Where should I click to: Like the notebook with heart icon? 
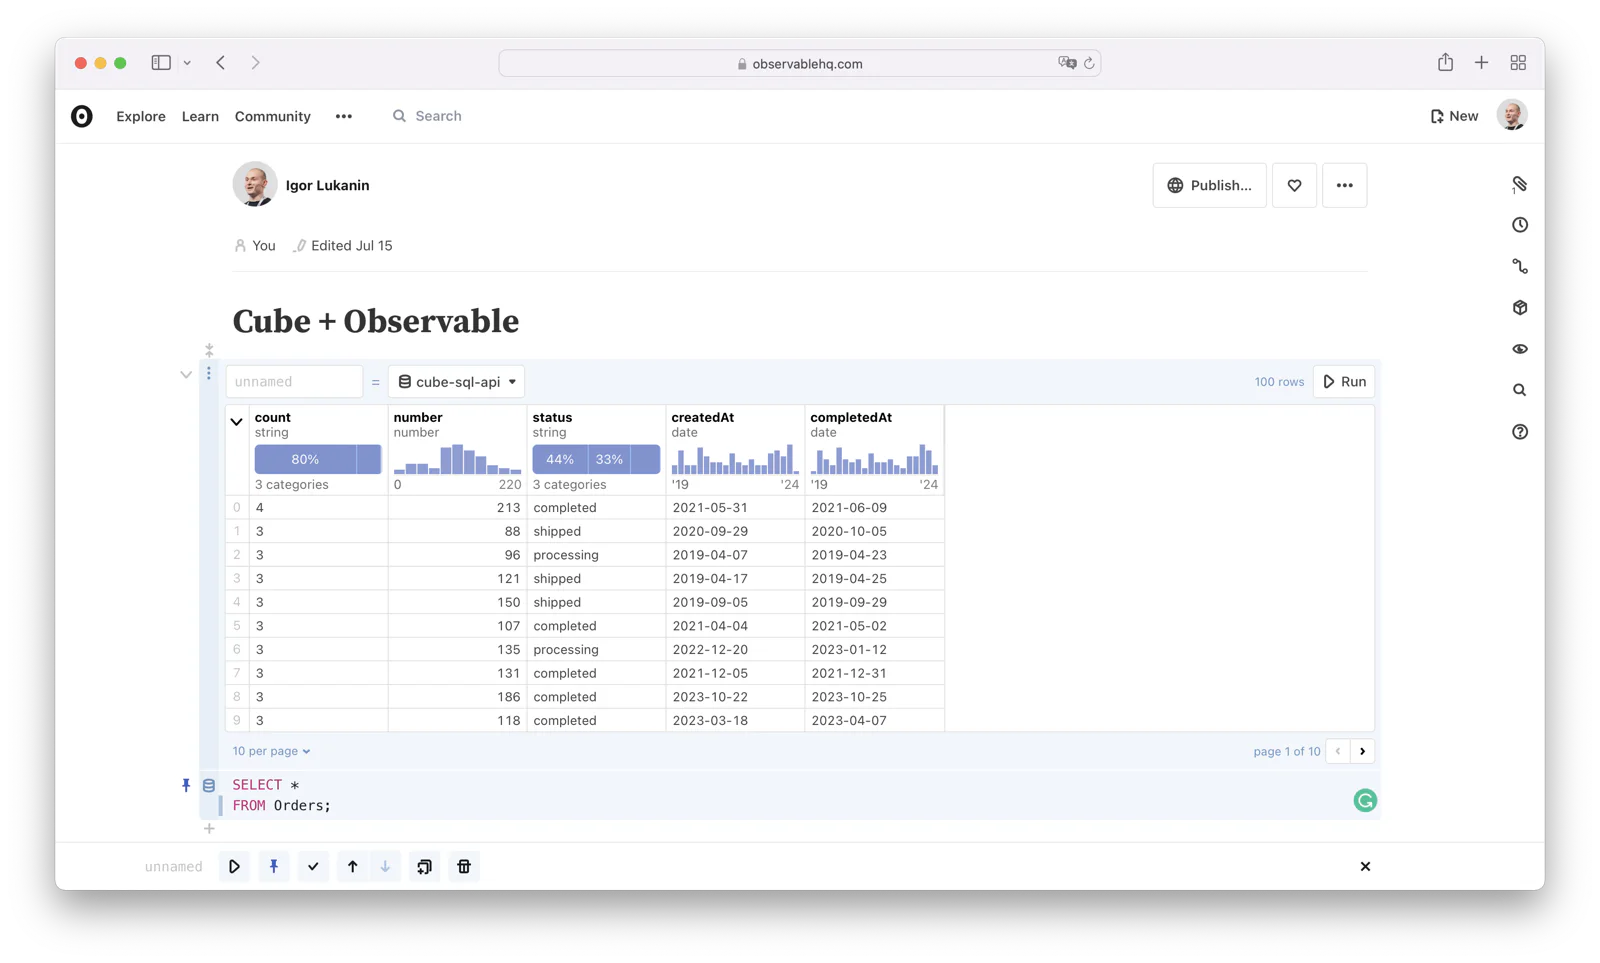1294,185
